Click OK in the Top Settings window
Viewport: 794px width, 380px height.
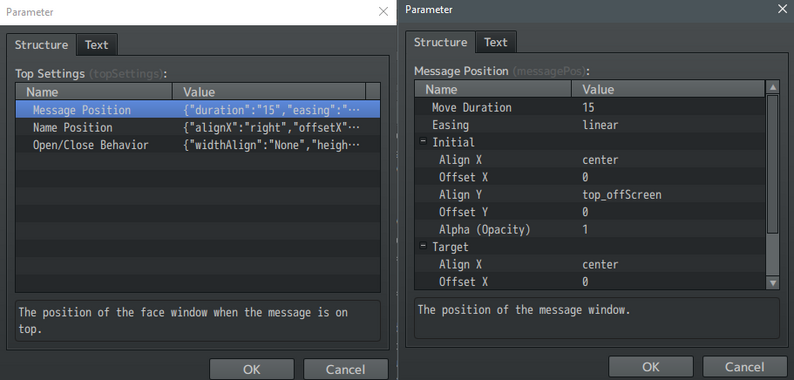pyautogui.click(x=252, y=369)
